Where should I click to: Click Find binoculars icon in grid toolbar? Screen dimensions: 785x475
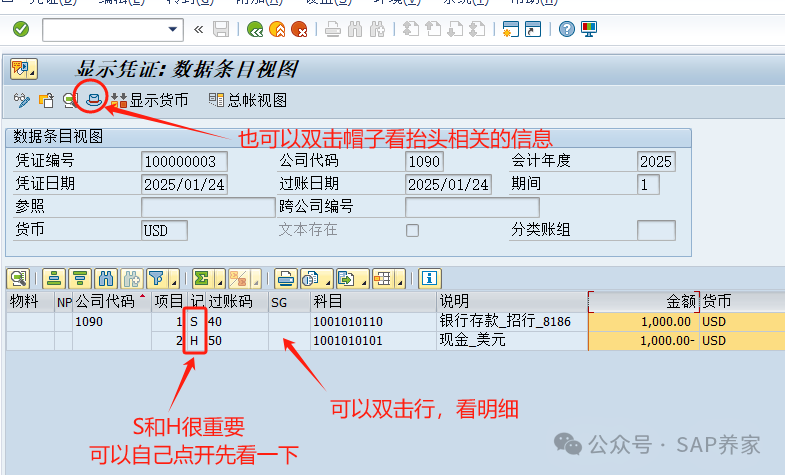(x=106, y=278)
